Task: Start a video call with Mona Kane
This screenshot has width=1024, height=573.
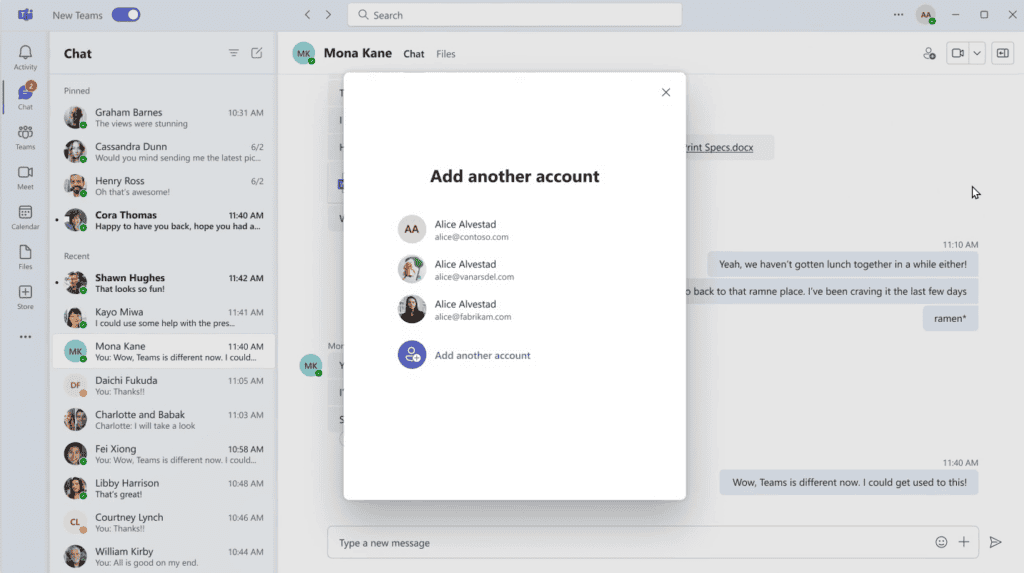Action: pos(957,54)
